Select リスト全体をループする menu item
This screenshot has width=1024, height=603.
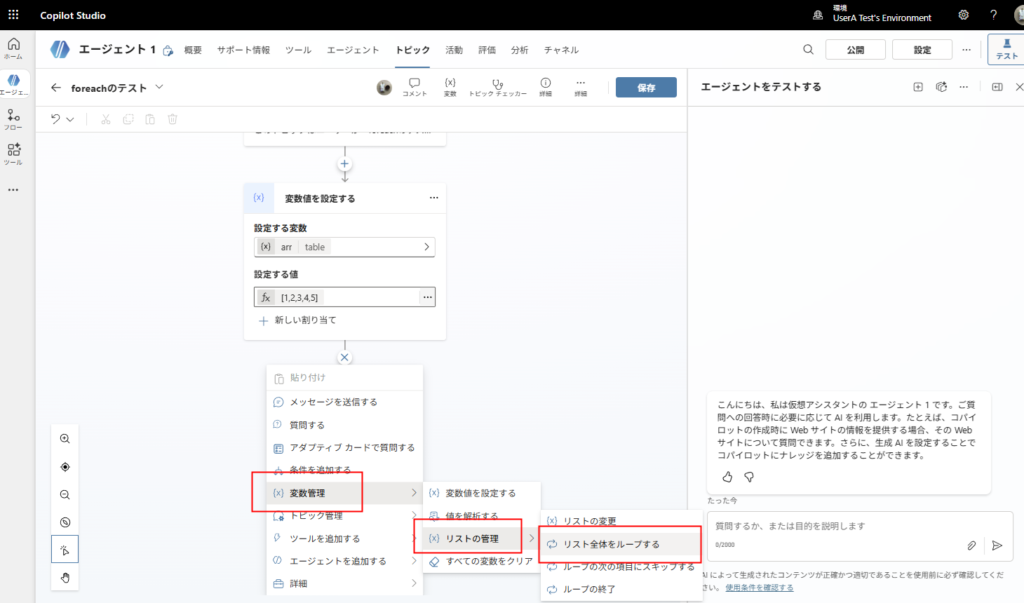(611, 544)
